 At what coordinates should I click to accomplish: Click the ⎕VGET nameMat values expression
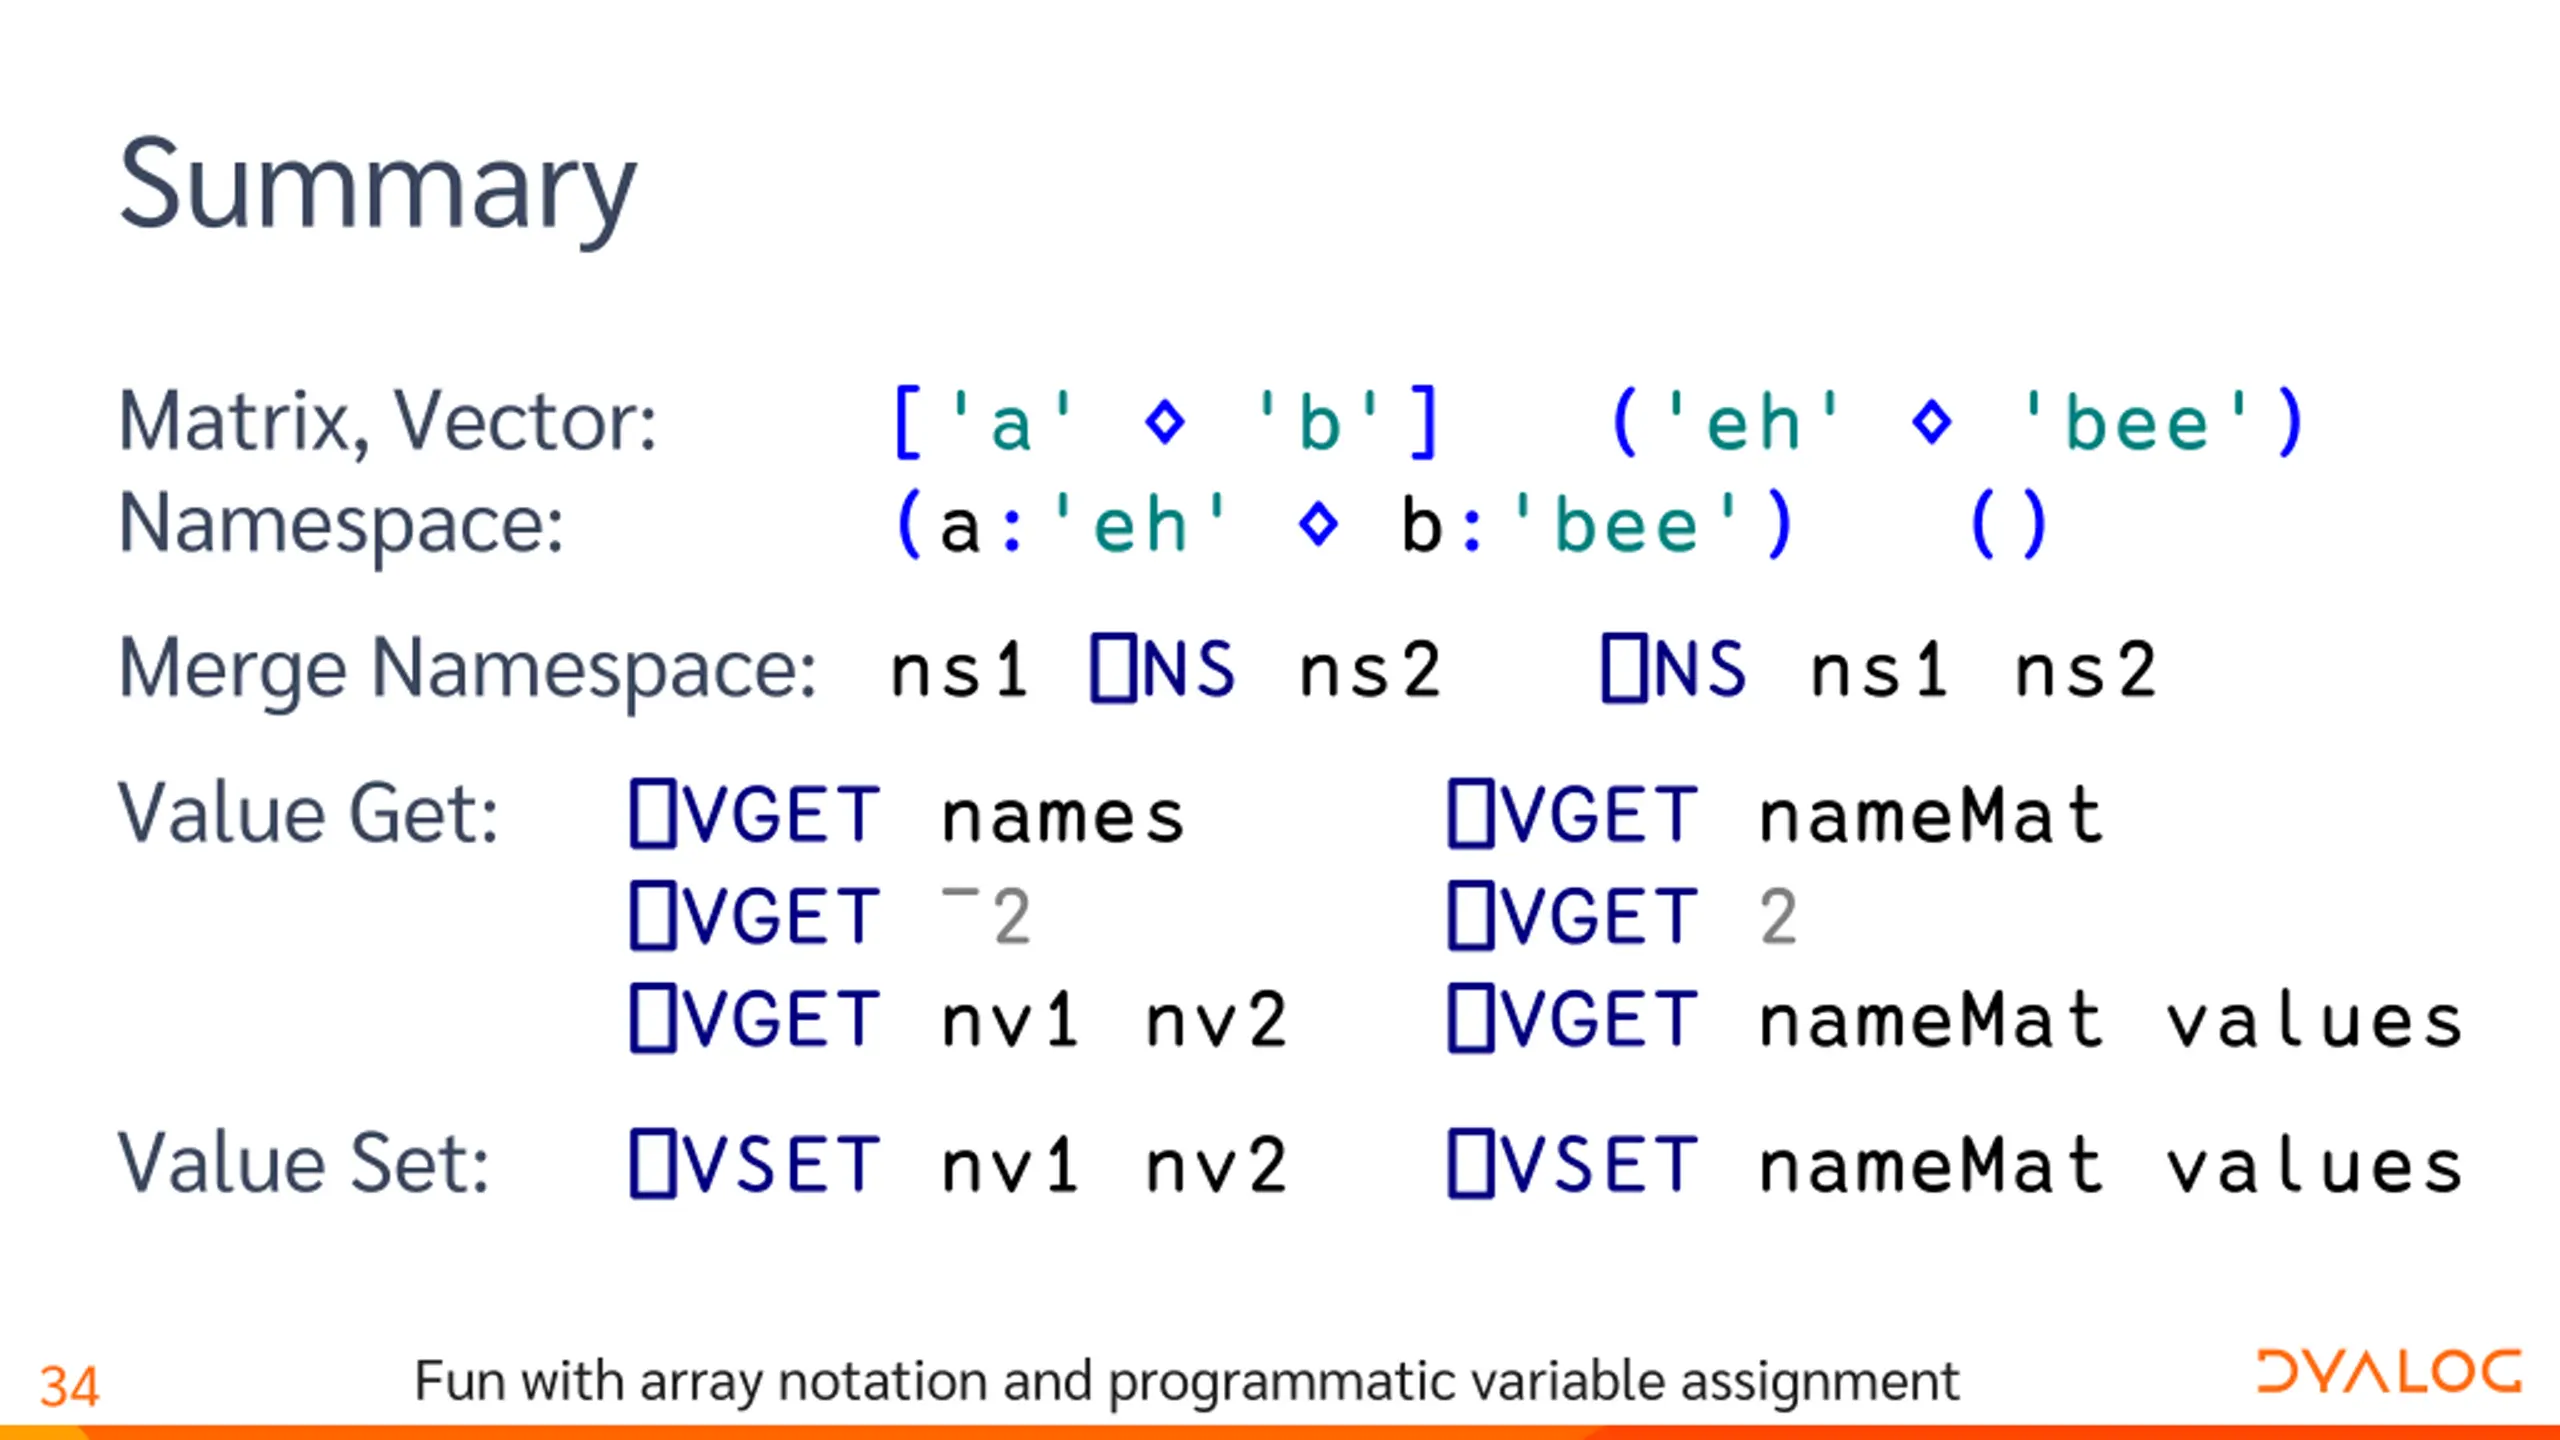[1955, 1019]
